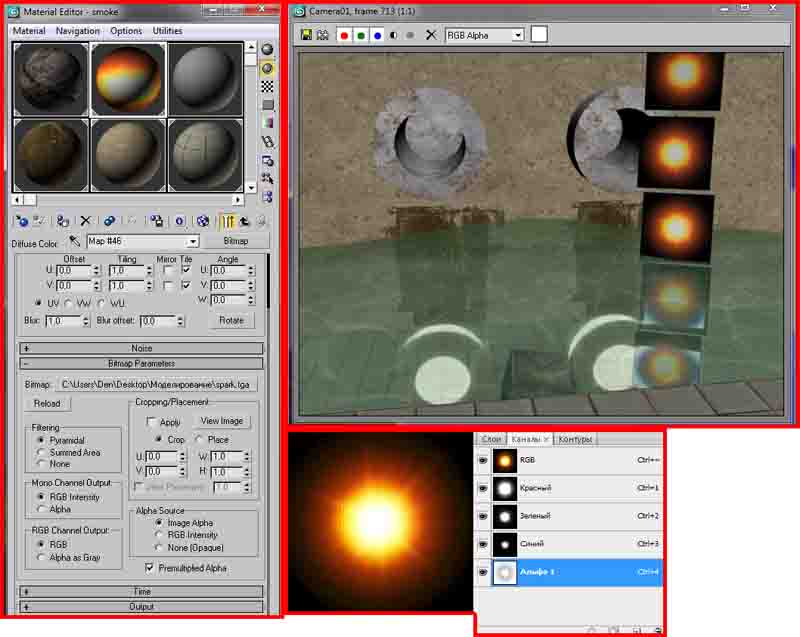Toggle the checkered Background icon

[x=267, y=87]
